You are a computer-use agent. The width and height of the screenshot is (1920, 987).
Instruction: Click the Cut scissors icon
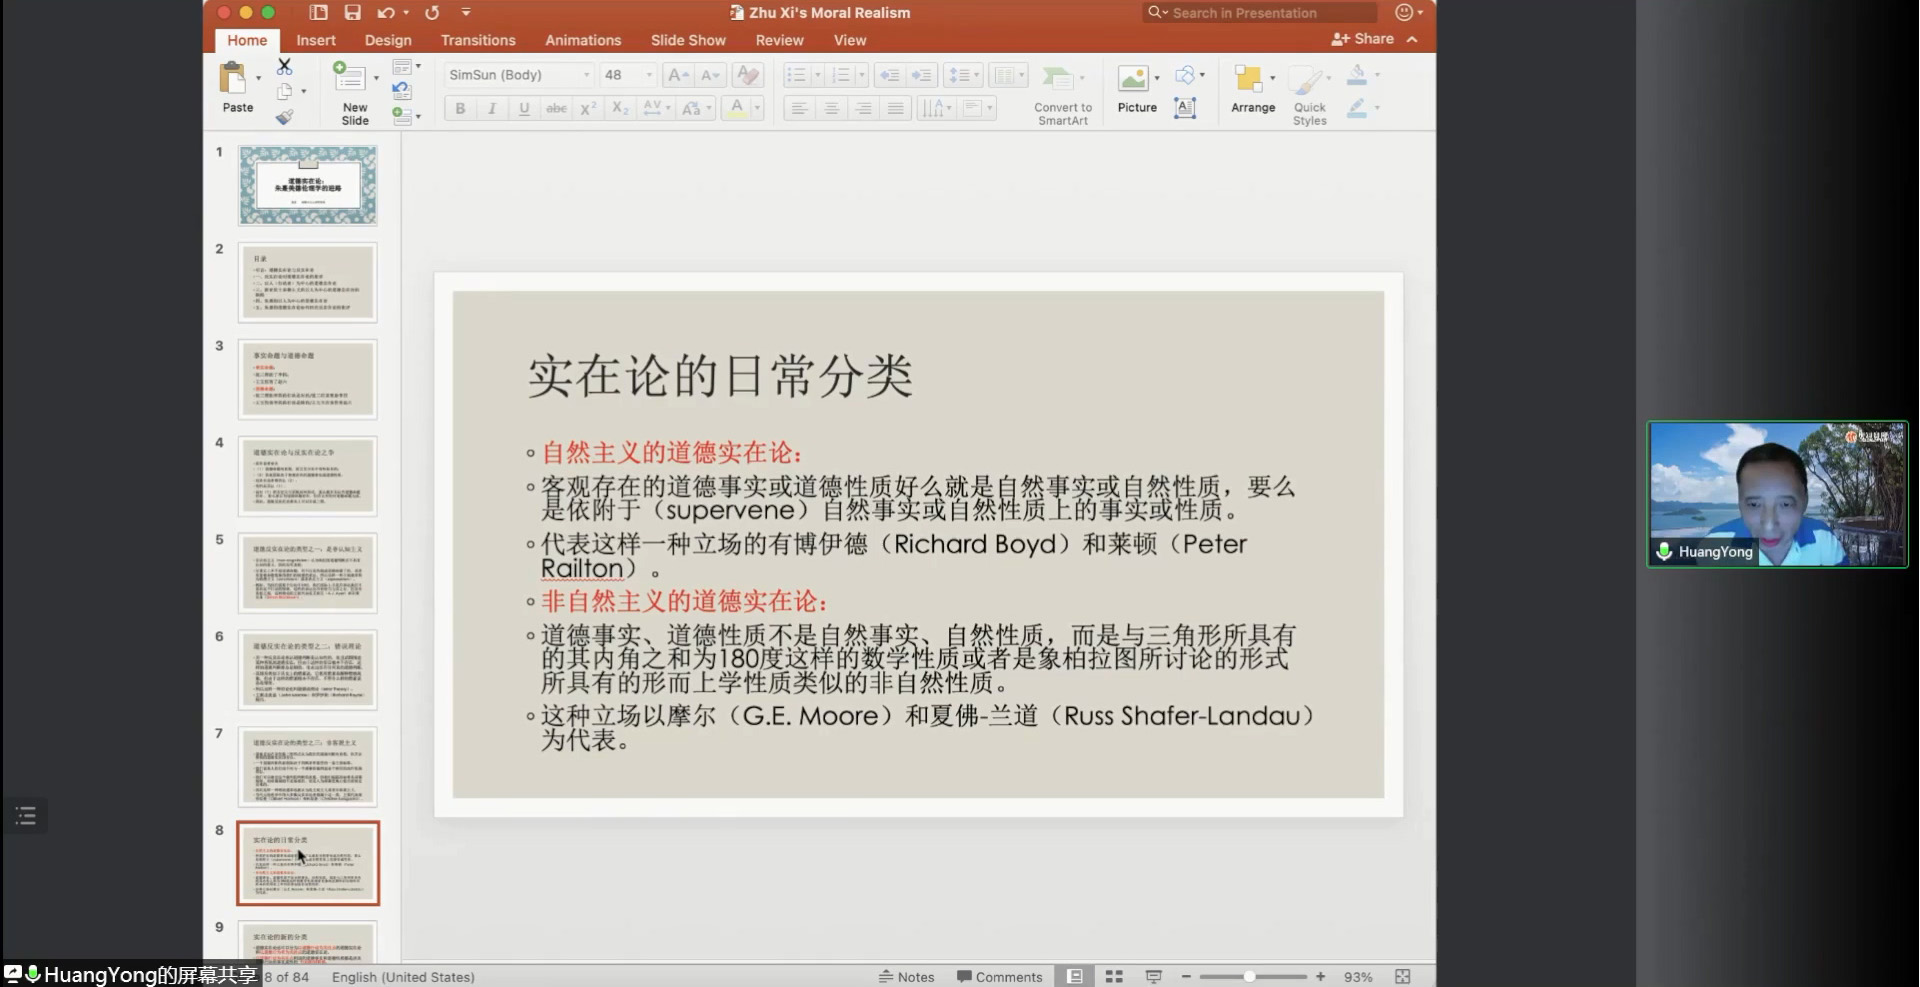tap(285, 67)
